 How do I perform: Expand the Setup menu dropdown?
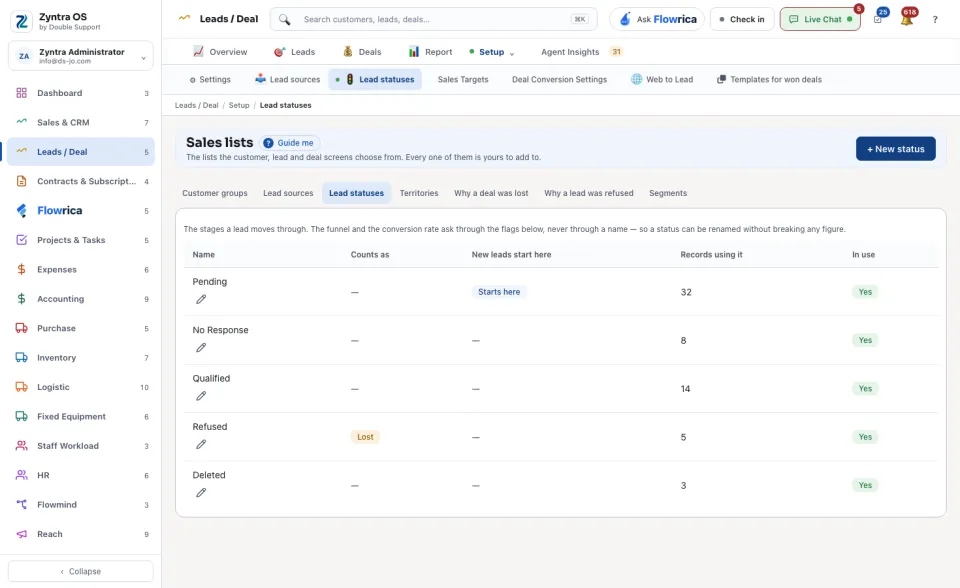point(512,53)
